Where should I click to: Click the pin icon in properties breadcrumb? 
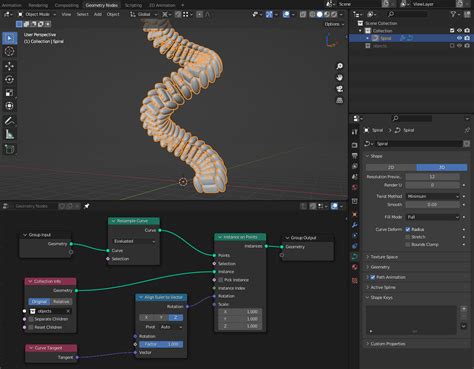(x=467, y=130)
